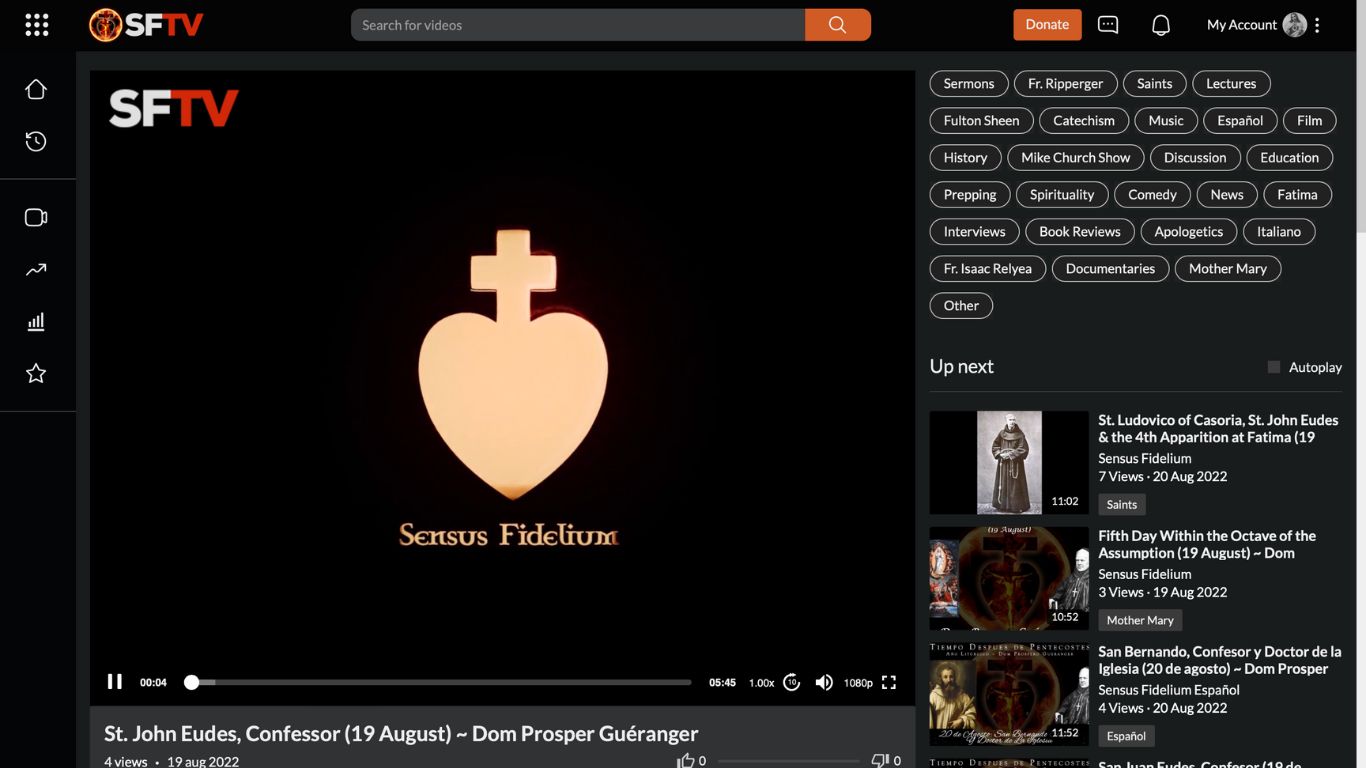Change the 1080p video quality setting
This screenshot has height=768, width=1366.
coord(858,683)
